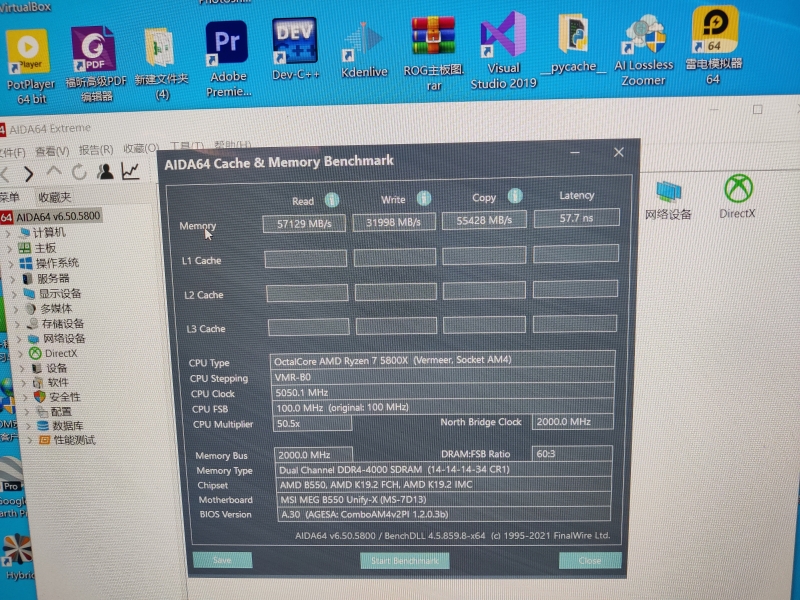The image size is (800, 600).
Task: Click the Latency info icon
Action: [608, 196]
